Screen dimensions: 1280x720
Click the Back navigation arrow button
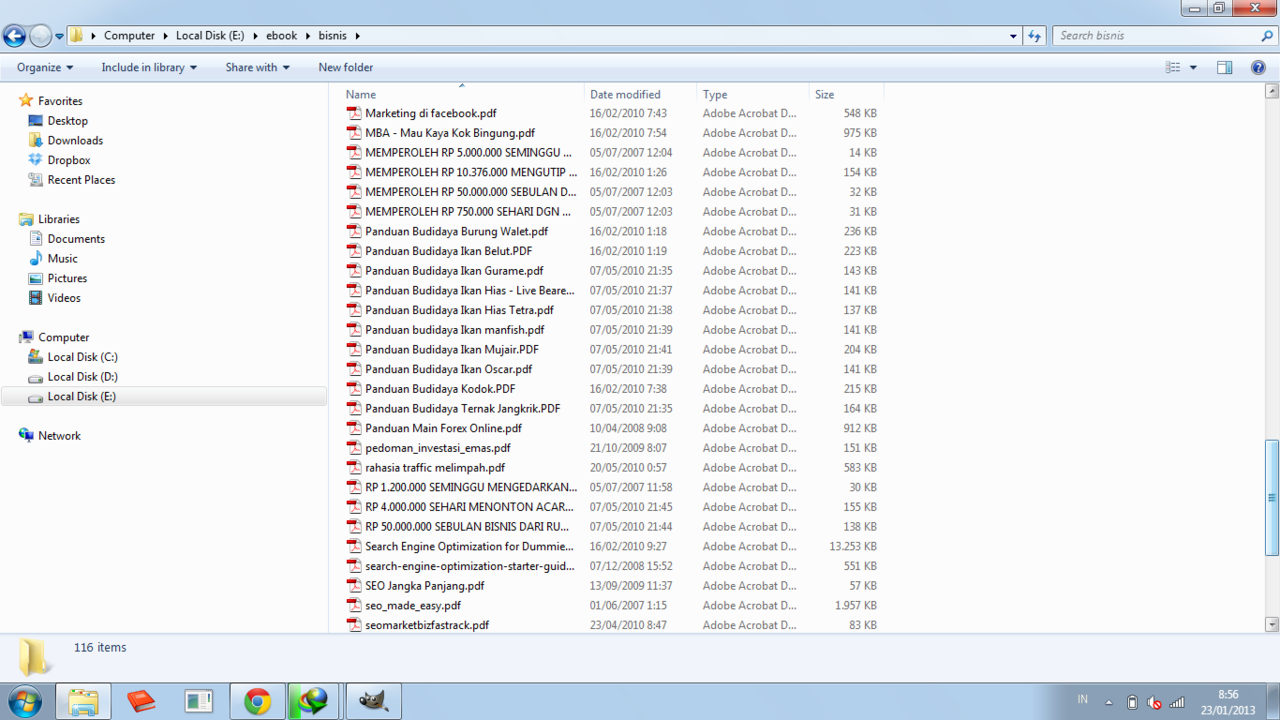point(14,36)
